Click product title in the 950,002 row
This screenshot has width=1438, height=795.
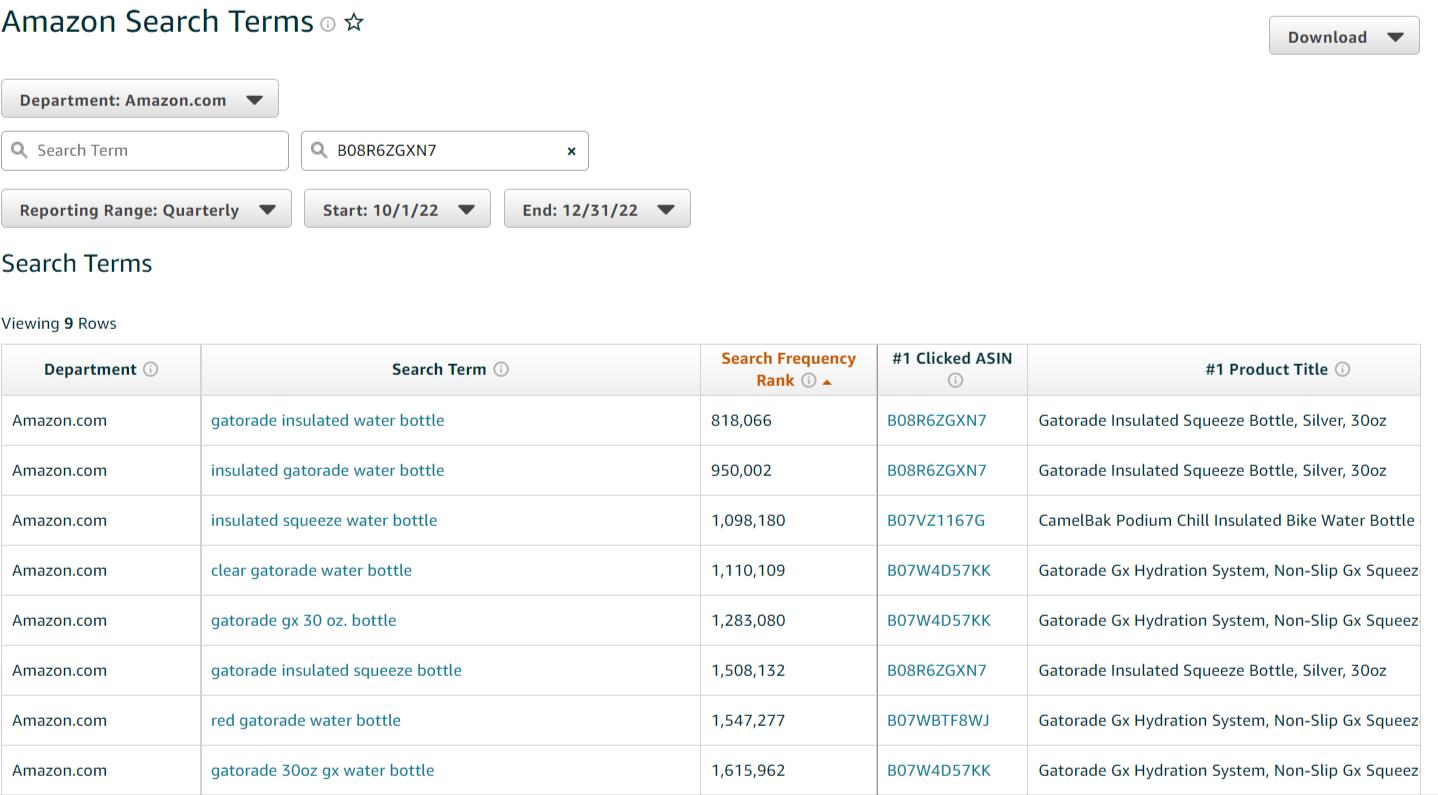click(1213, 470)
